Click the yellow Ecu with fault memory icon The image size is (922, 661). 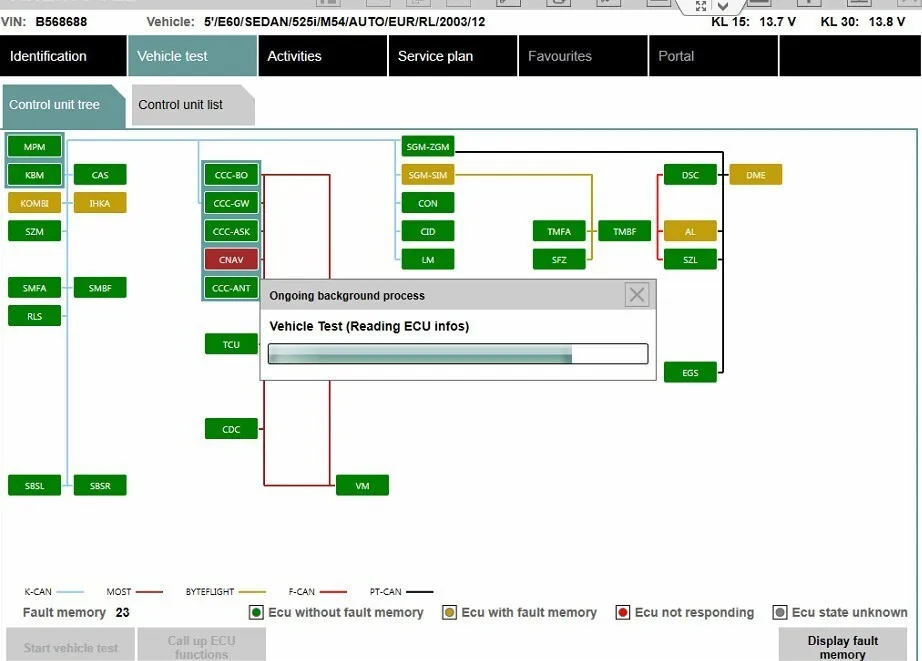[449, 613]
